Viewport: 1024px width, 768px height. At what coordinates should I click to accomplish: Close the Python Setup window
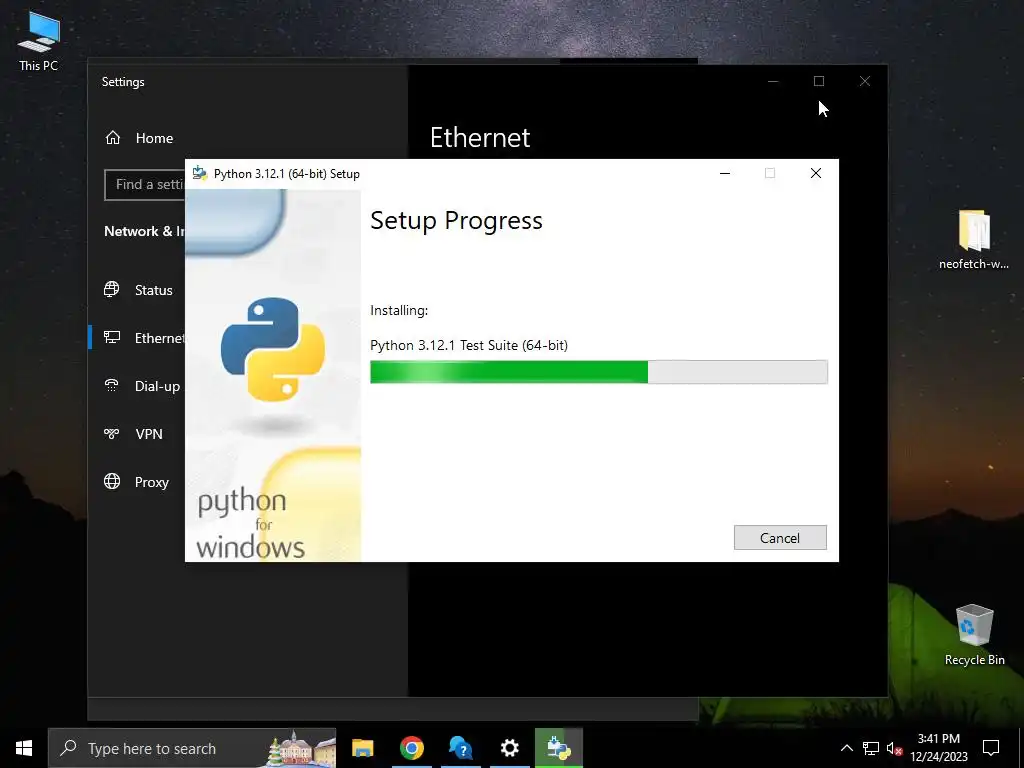coord(816,173)
